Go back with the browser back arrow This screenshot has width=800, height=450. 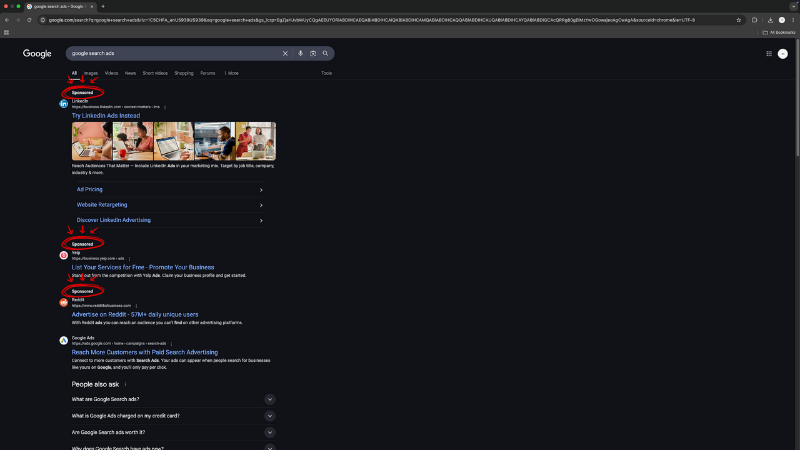click(7, 20)
